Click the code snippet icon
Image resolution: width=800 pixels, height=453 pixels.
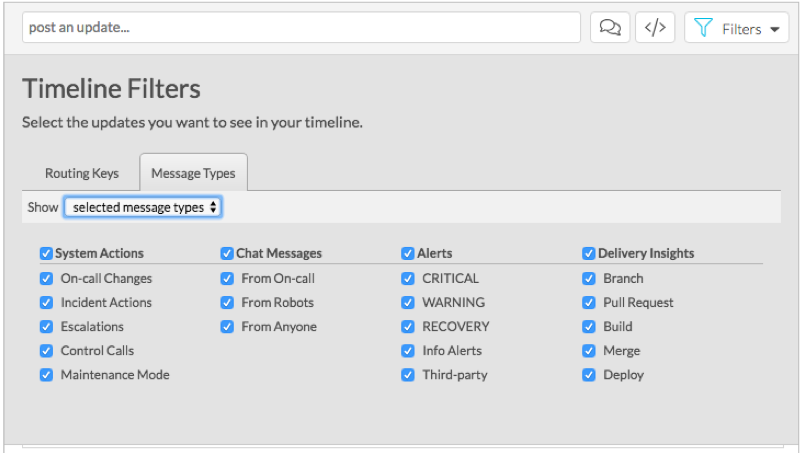pos(655,28)
